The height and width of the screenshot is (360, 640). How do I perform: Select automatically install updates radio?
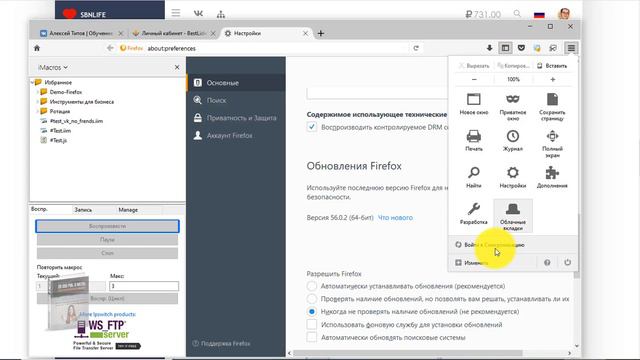[311, 286]
